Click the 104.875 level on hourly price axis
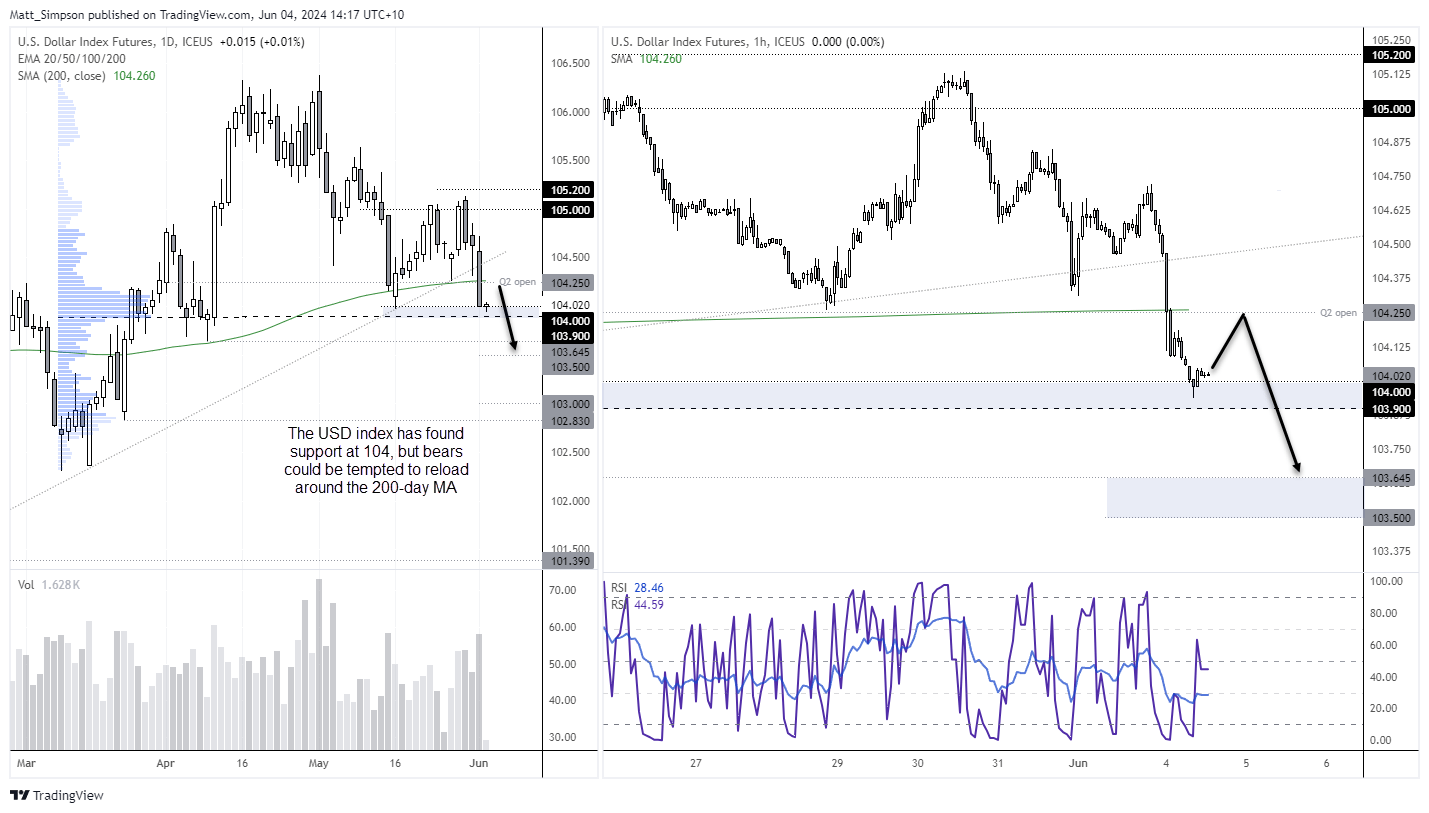Viewport: 1429px width, 813px height. coord(1391,142)
